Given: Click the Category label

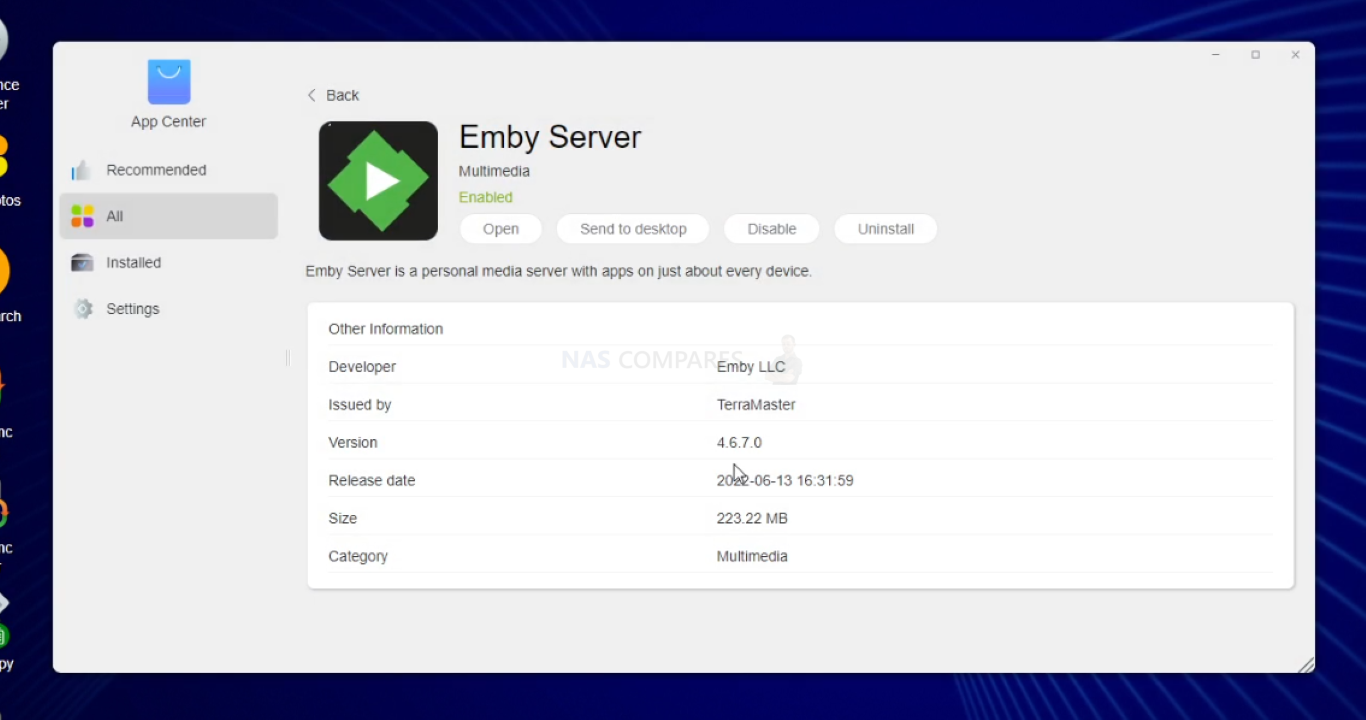Looking at the screenshot, I should 358,556.
